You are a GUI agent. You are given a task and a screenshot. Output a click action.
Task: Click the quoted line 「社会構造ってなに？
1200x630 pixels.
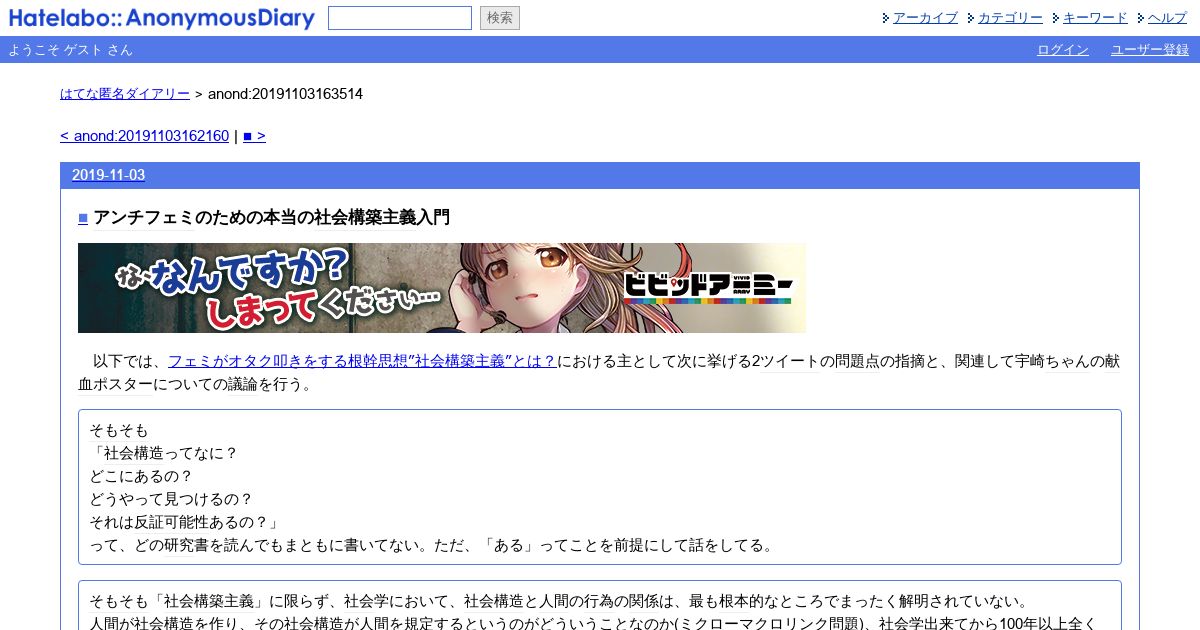(163, 453)
